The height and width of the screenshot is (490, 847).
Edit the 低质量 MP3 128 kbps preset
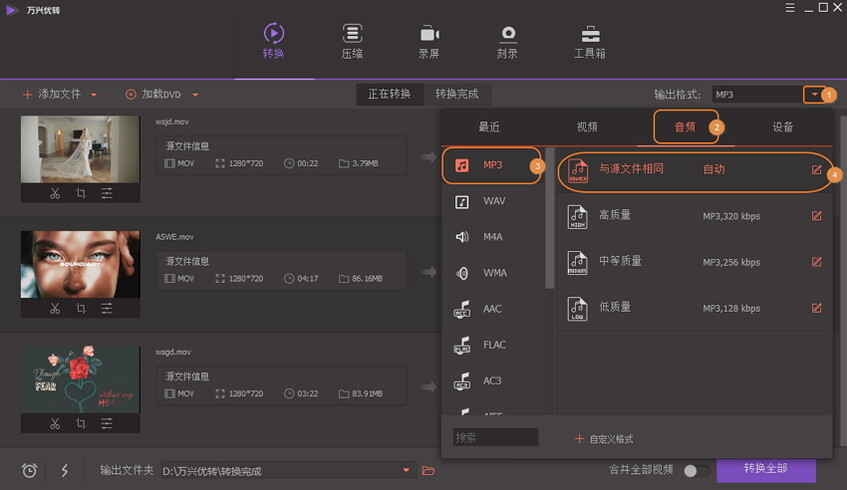(x=816, y=308)
